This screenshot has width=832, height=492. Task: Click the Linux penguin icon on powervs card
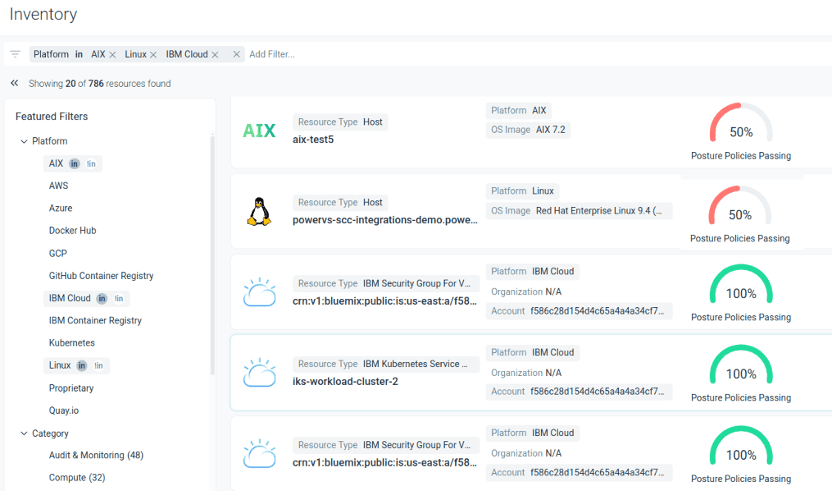click(259, 211)
